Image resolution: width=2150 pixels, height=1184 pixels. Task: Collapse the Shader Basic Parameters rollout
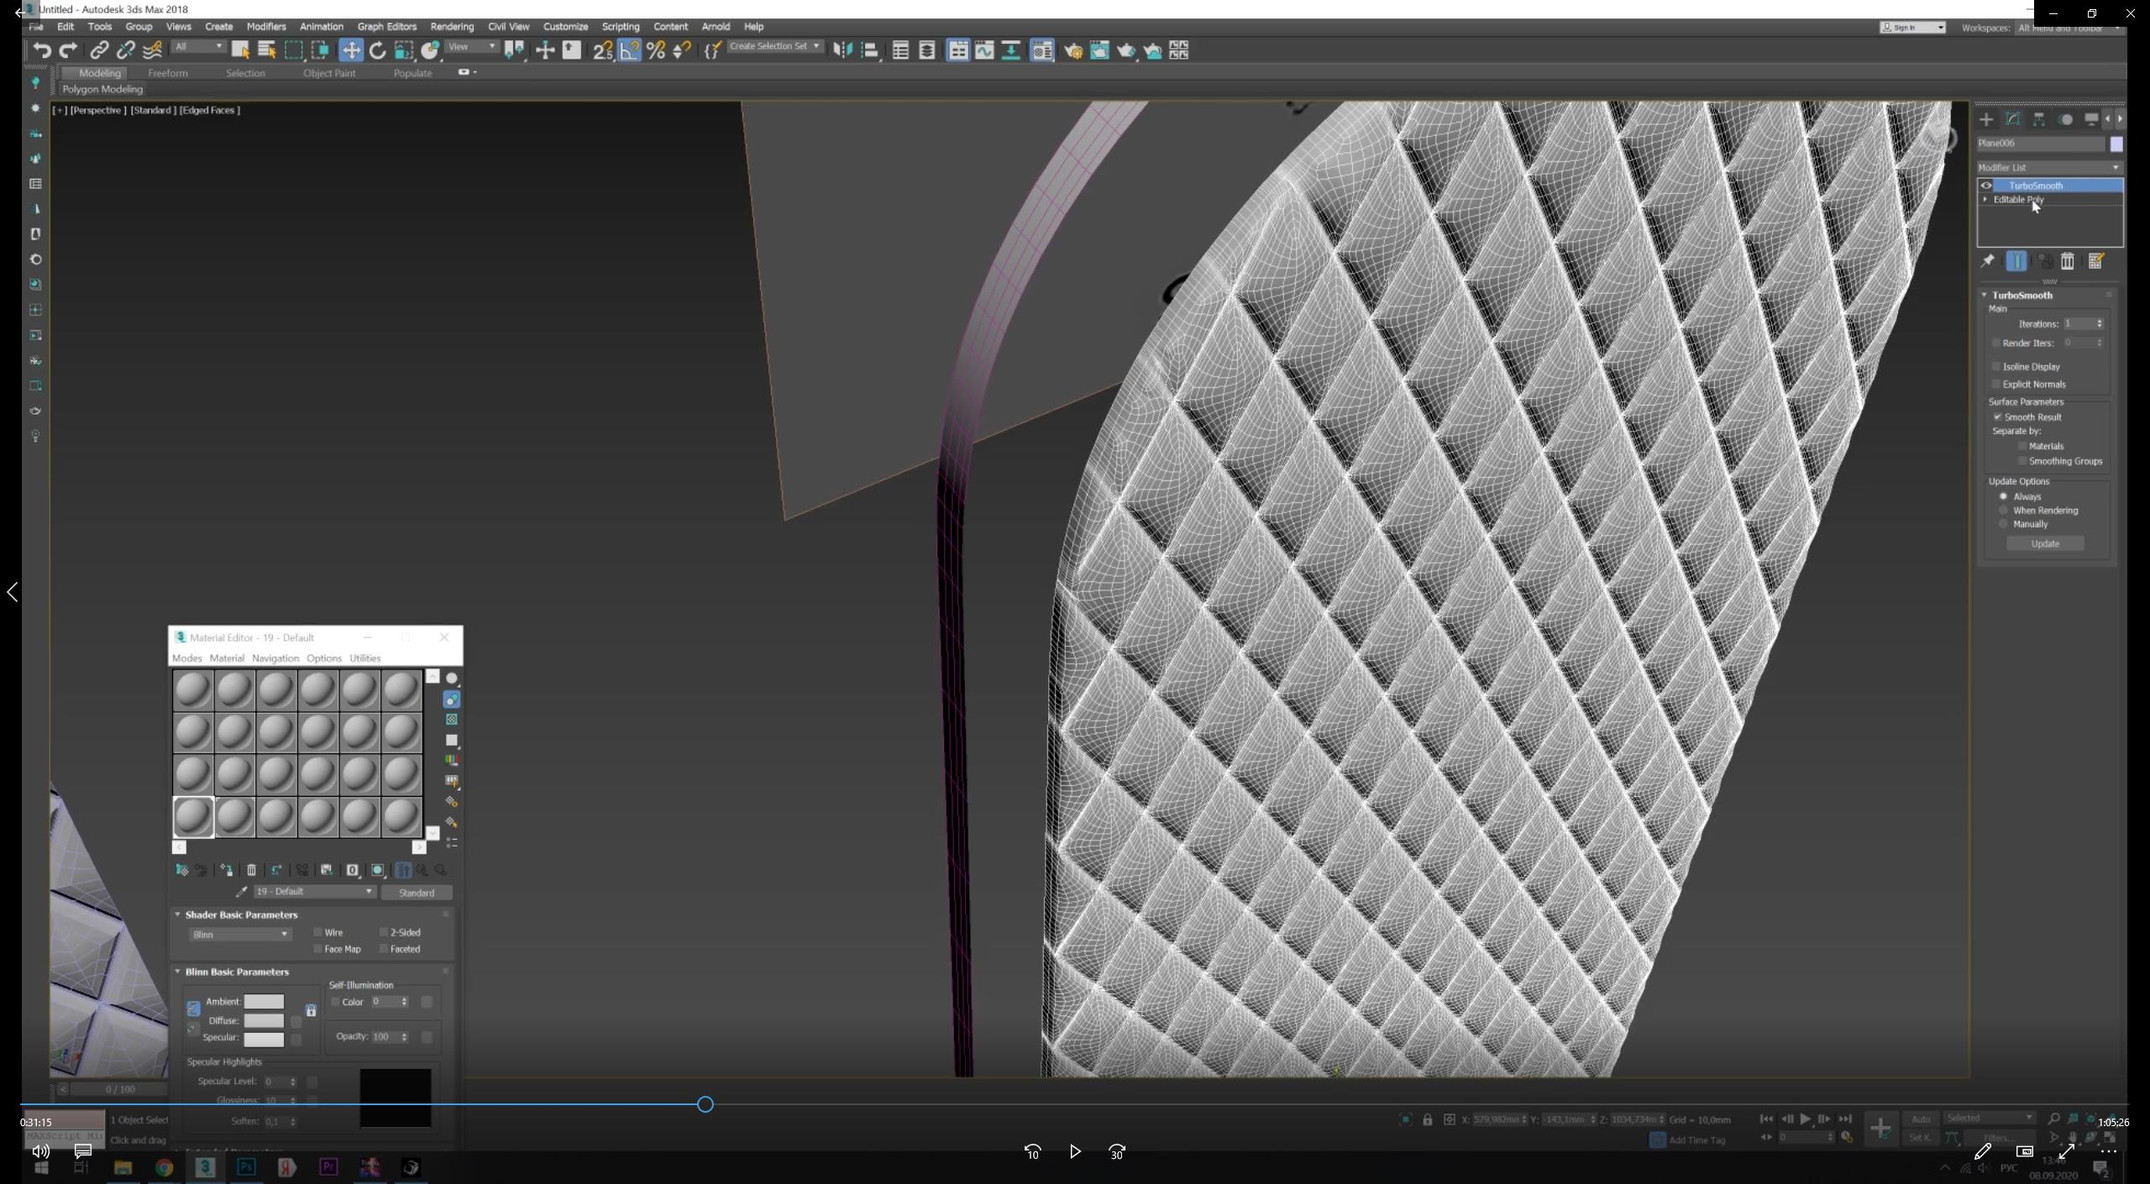pyautogui.click(x=178, y=914)
